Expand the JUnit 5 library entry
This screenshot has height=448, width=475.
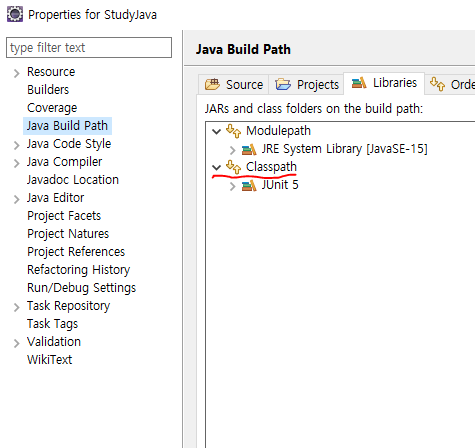coord(233,186)
